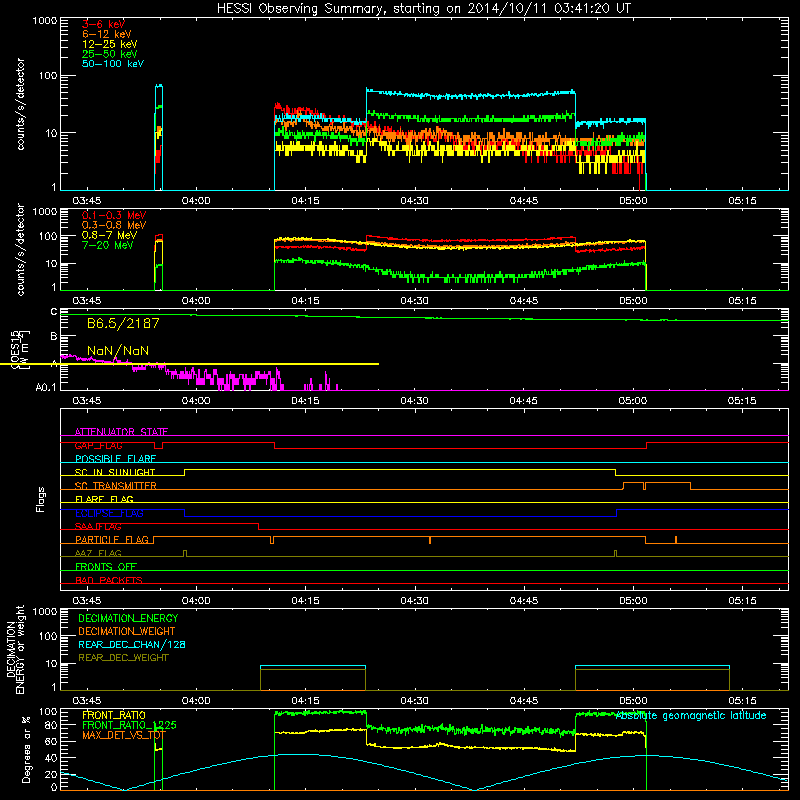
Task: Click counts/s/detector axis title of top panel
Action: [20, 104]
